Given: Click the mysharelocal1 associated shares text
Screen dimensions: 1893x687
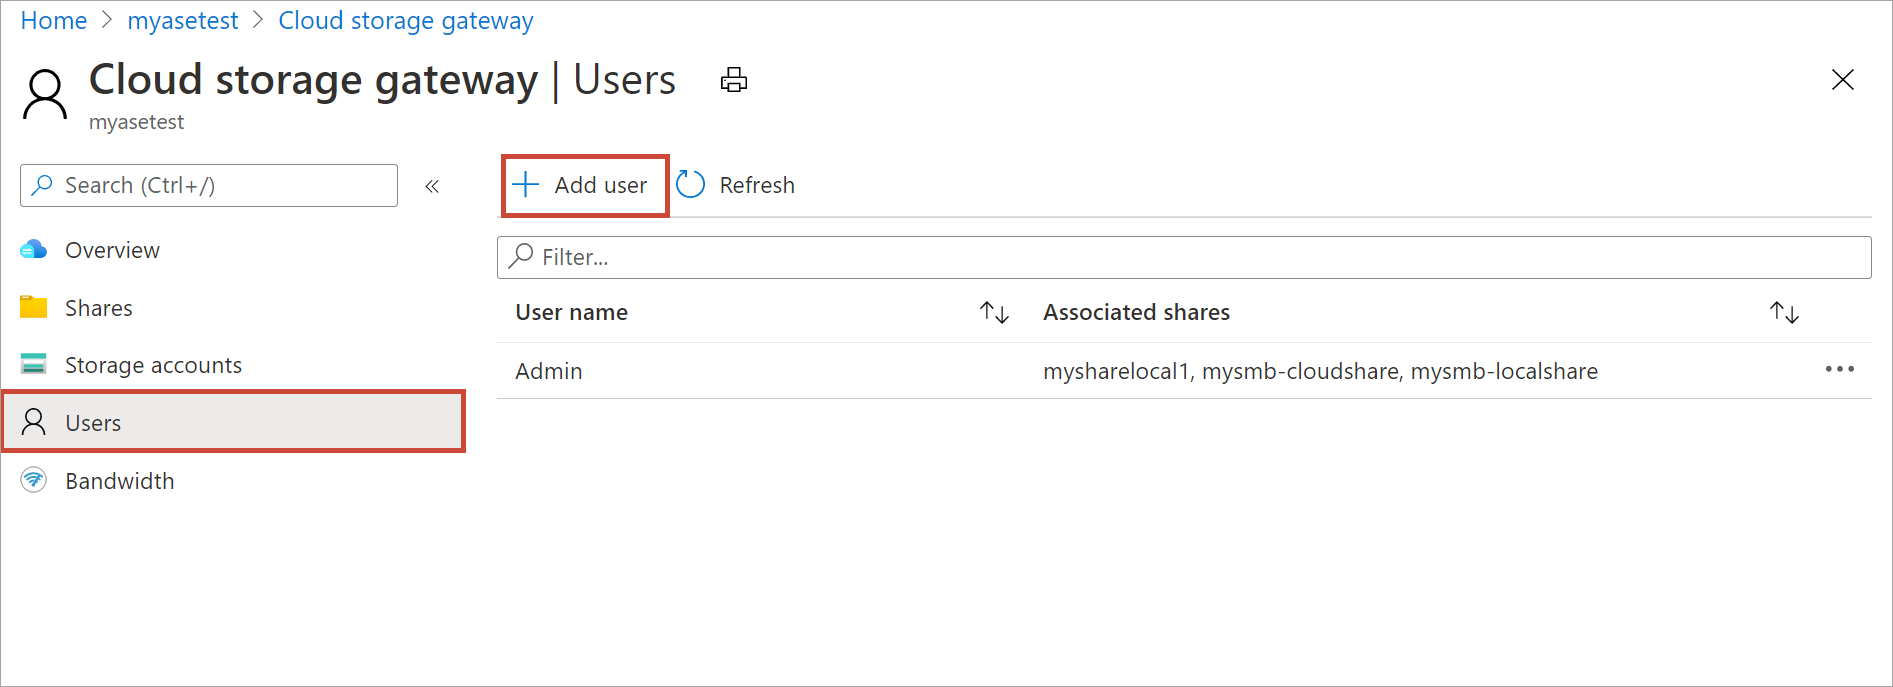Looking at the screenshot, I should [1117, 371].
